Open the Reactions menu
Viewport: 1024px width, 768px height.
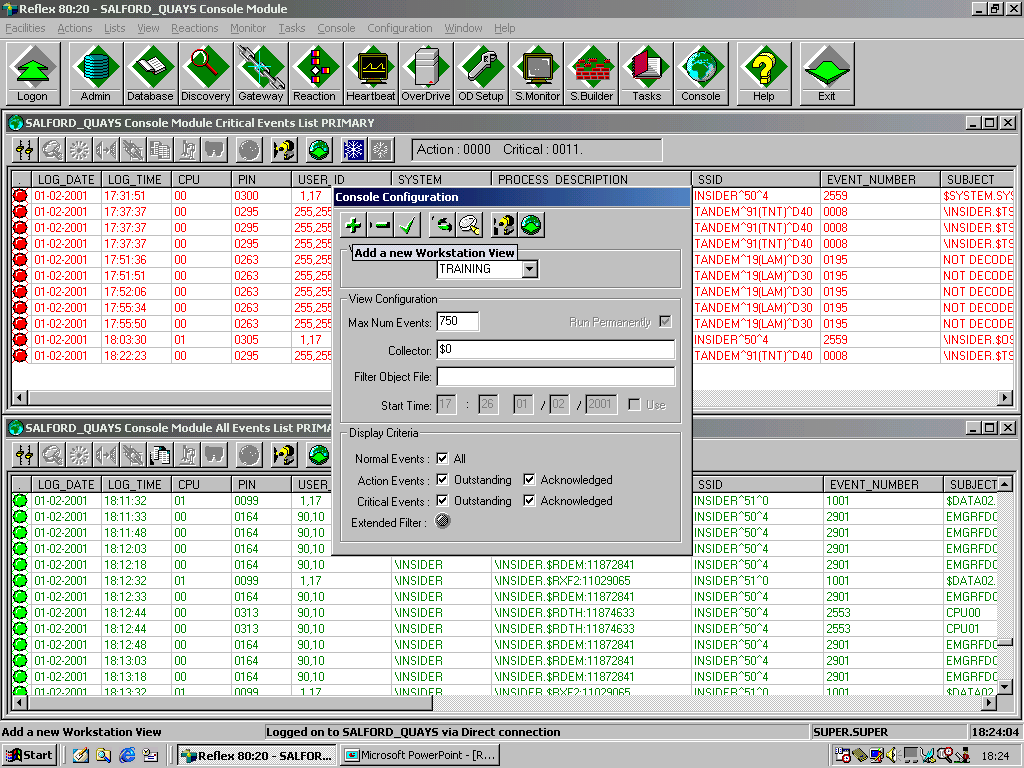[x=194, y=28]
